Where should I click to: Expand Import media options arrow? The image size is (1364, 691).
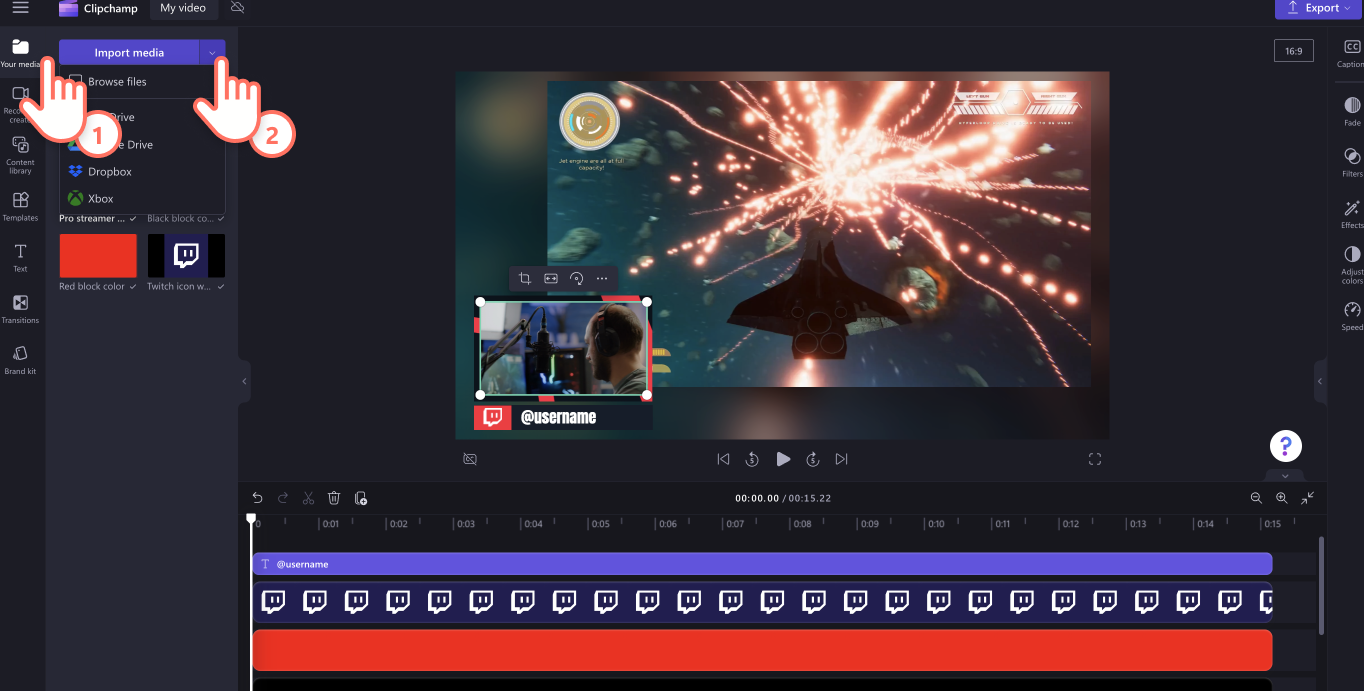(x=212, y=52)
